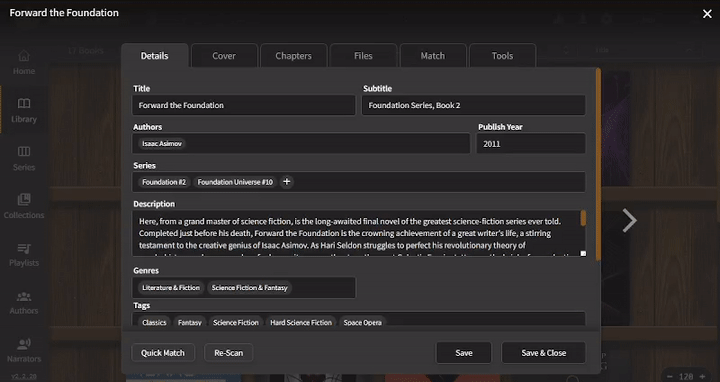Viewport: 720px width, 382px height.
Task: Switch to the Match tab
Action: tap(433, 56)
